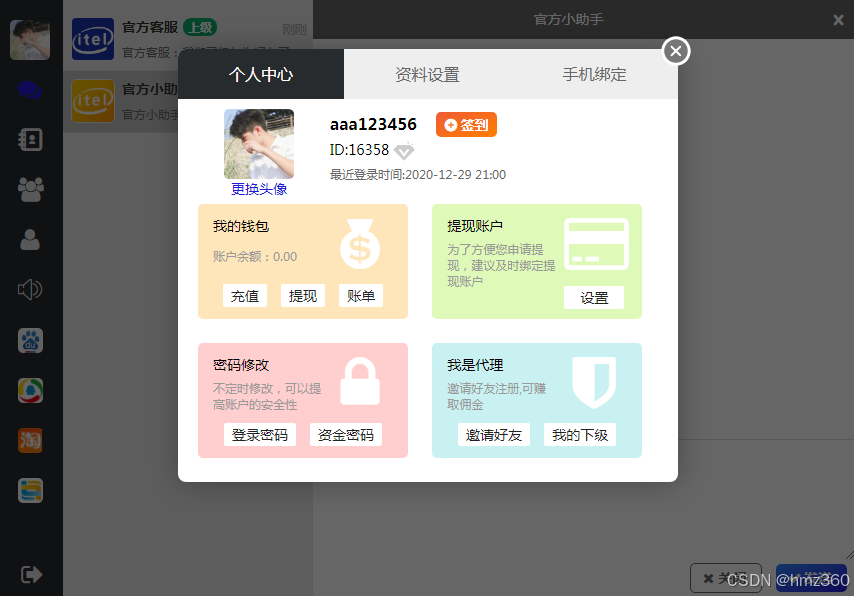Open 更换头像 to change avatar
The height and width of the screenshot is (596, 854).
(x=259, y=189)
